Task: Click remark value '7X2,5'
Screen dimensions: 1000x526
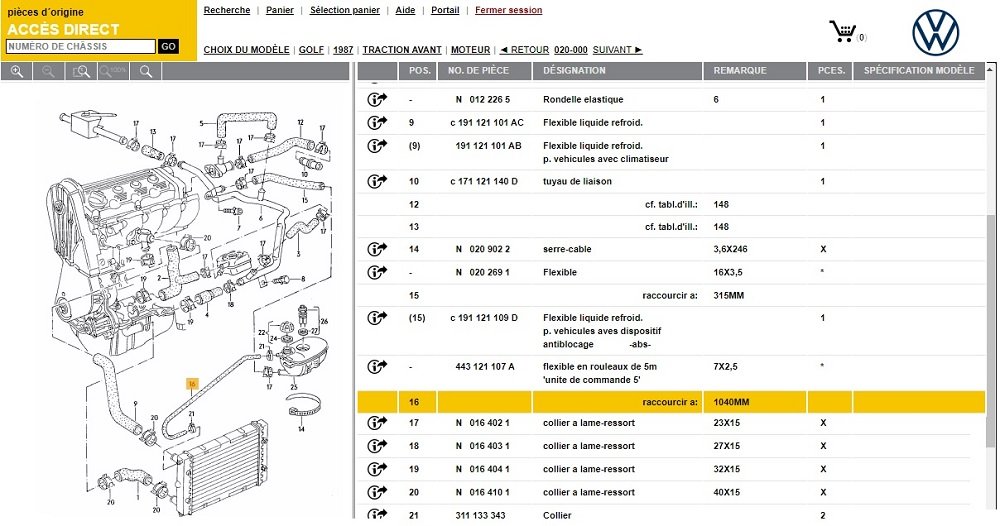Action: click(725, 367)
